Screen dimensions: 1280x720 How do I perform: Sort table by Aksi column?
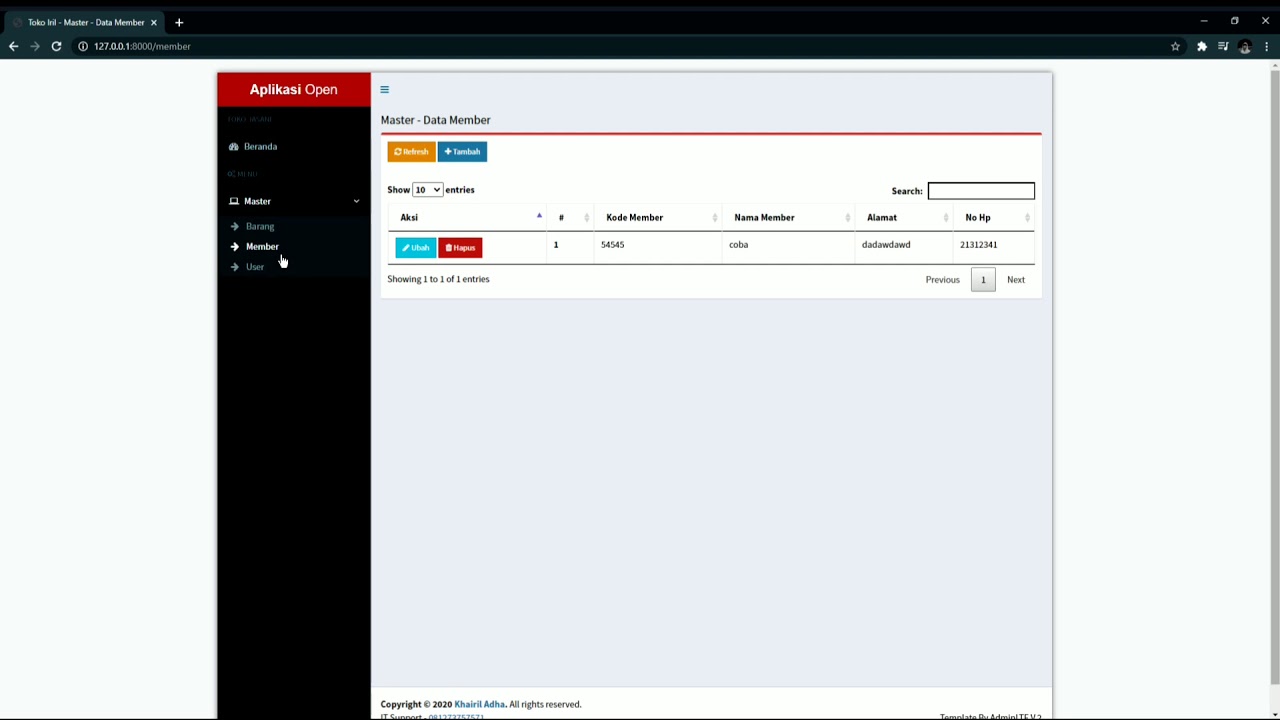pyautogui.click(x=467, y=217)
